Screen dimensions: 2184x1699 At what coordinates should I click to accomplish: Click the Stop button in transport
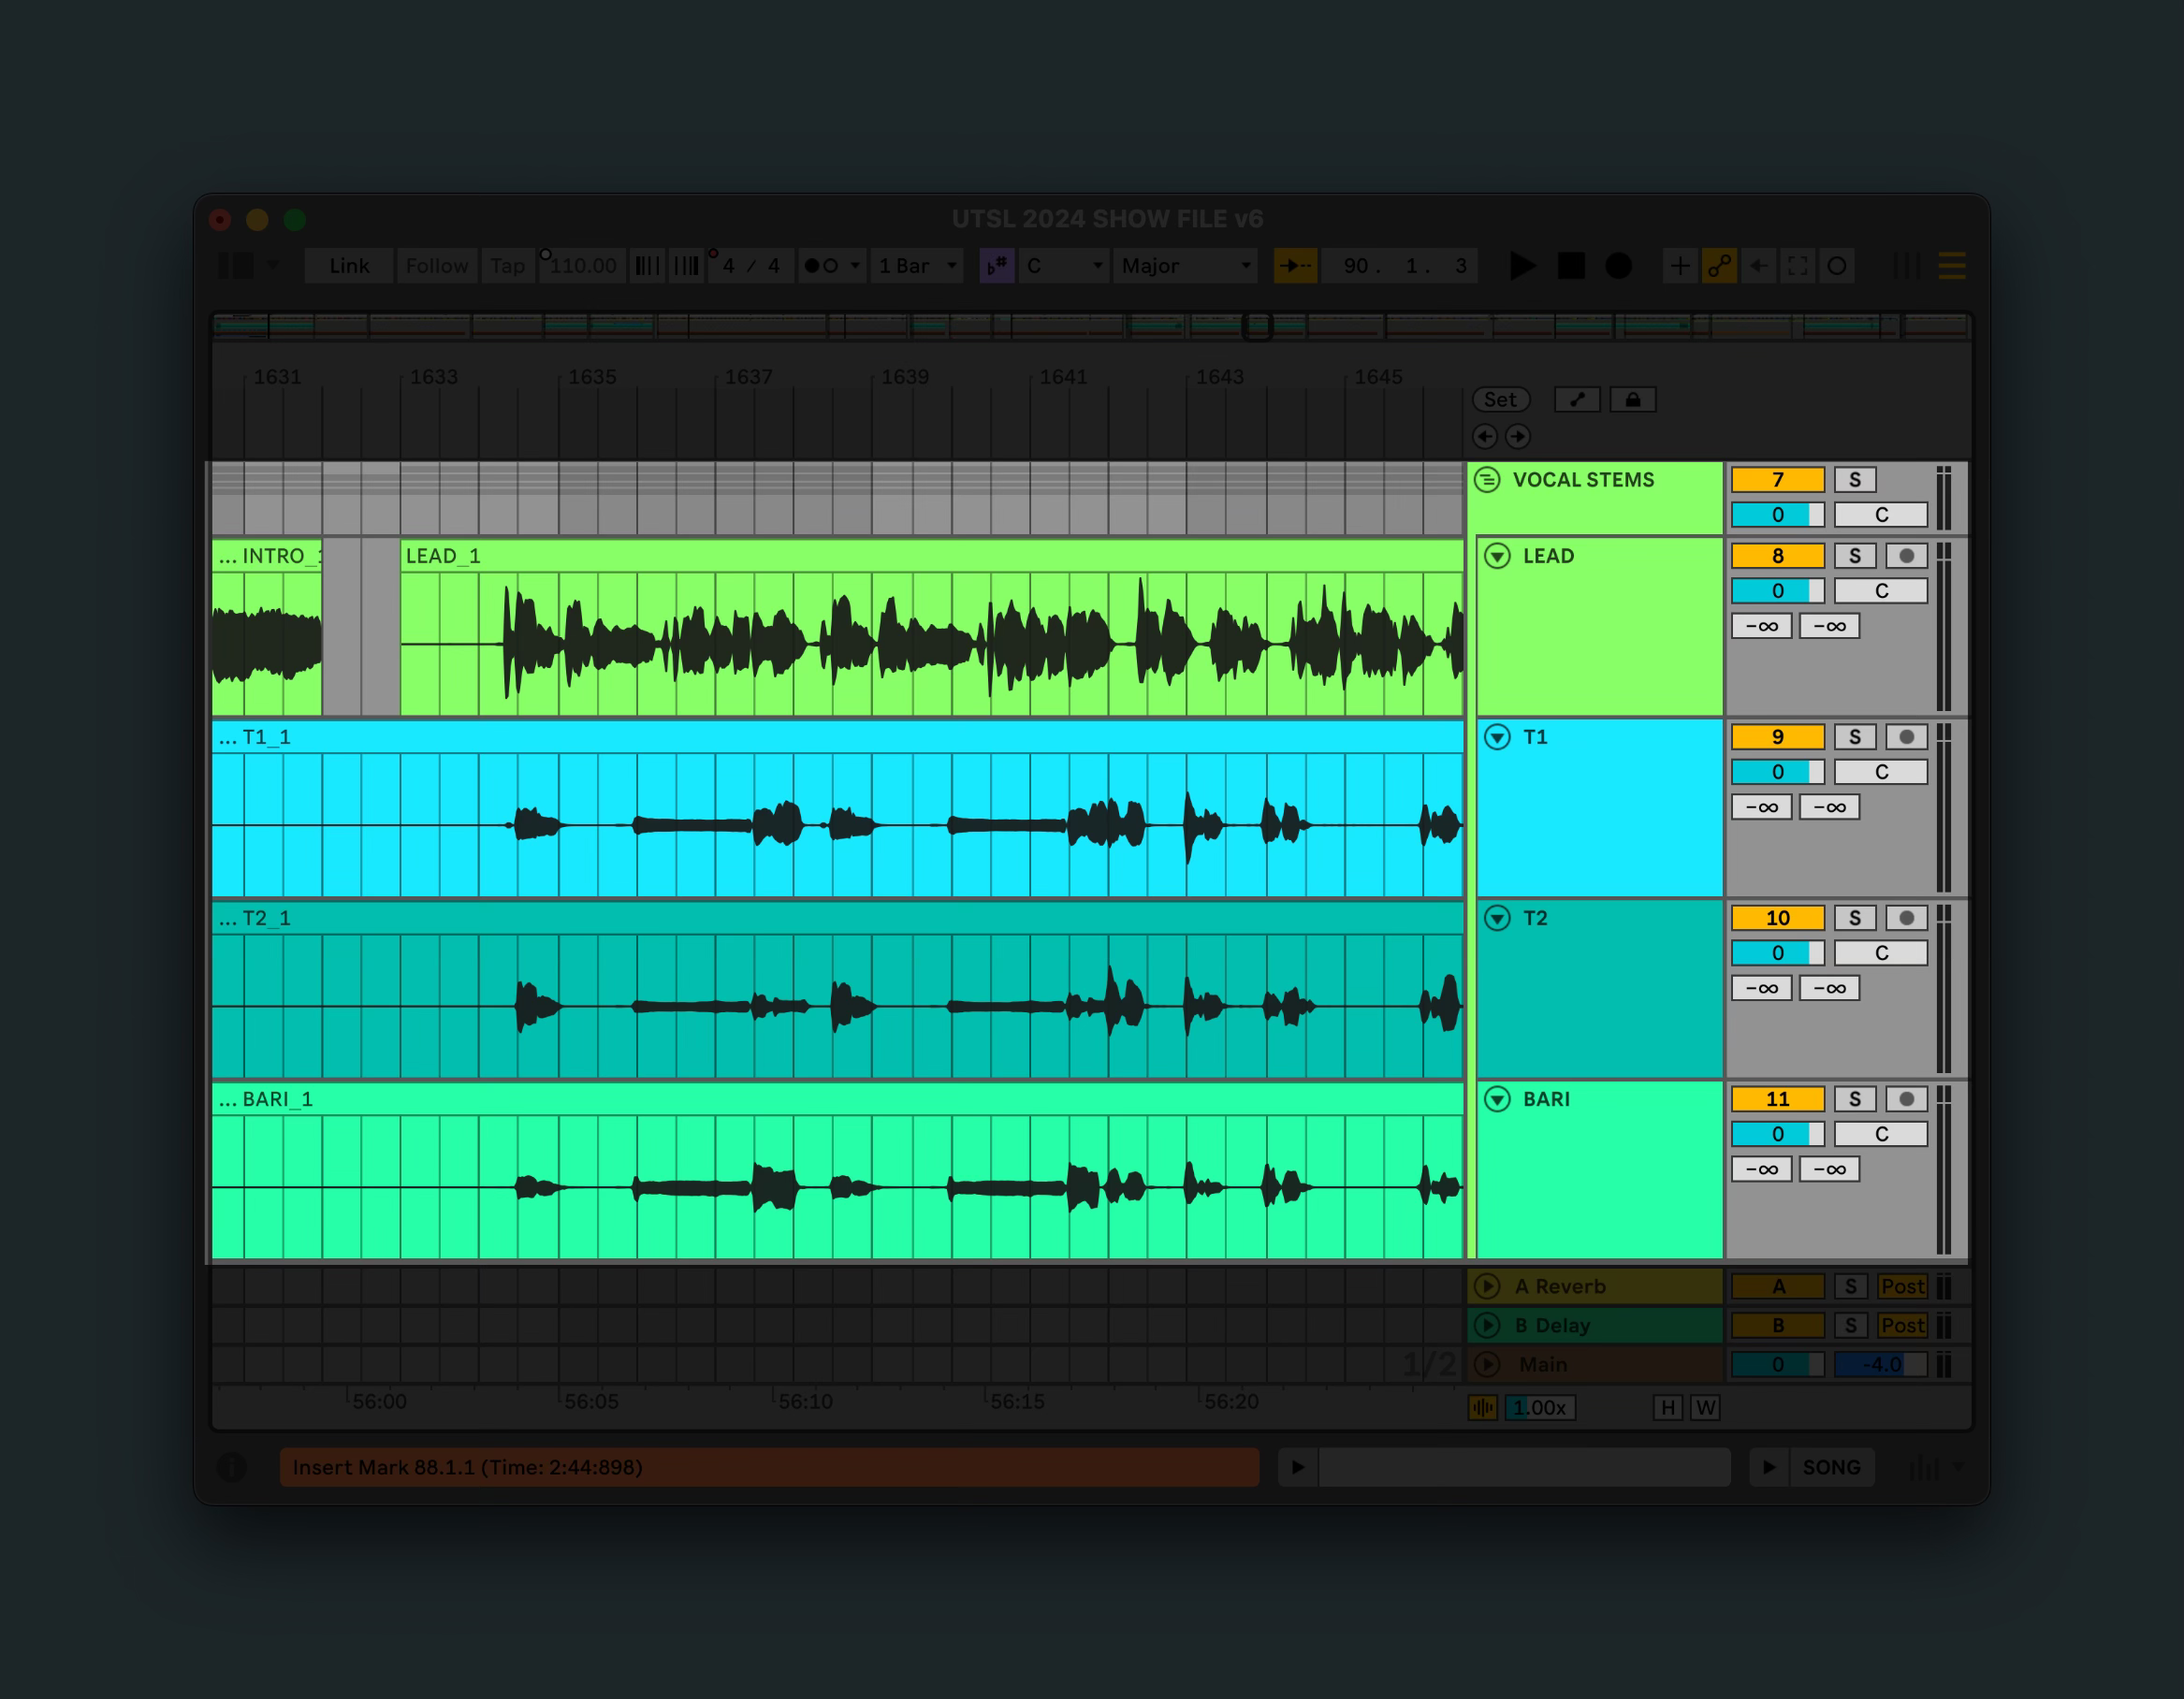point(1571,266)
